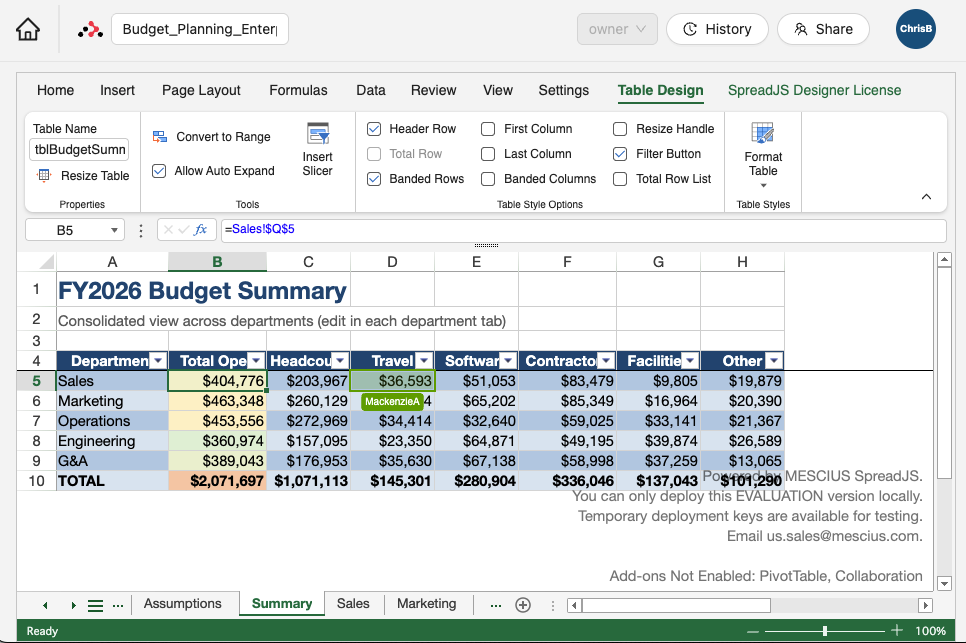Screen dimensions: 966x643
Task: Open the sheet list icon near sheet tabs
Action: pyautogui.click(x=95, y=605)
